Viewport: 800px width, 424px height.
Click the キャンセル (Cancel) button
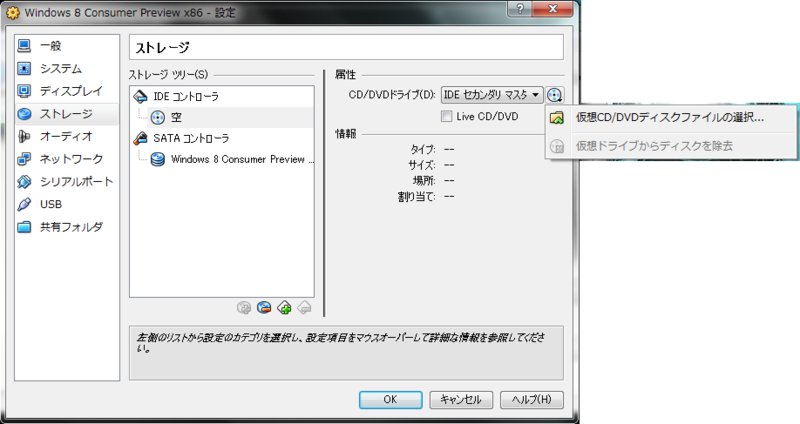pyautogui.click(x=461, y=400)
